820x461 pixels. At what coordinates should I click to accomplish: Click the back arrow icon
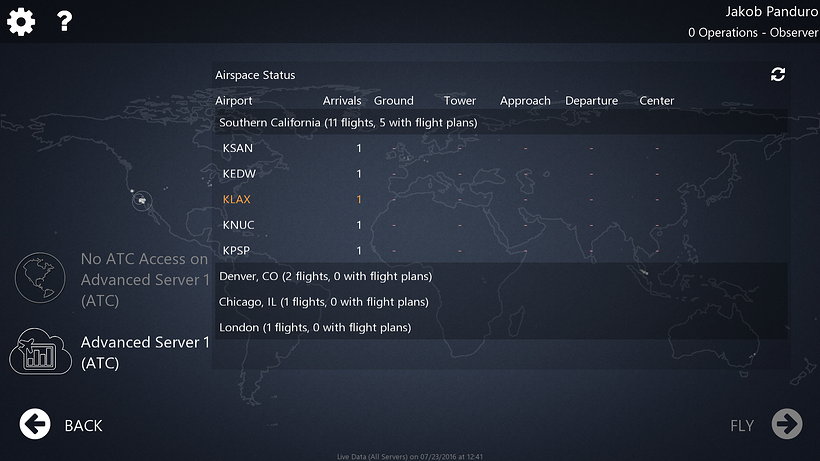35,423
